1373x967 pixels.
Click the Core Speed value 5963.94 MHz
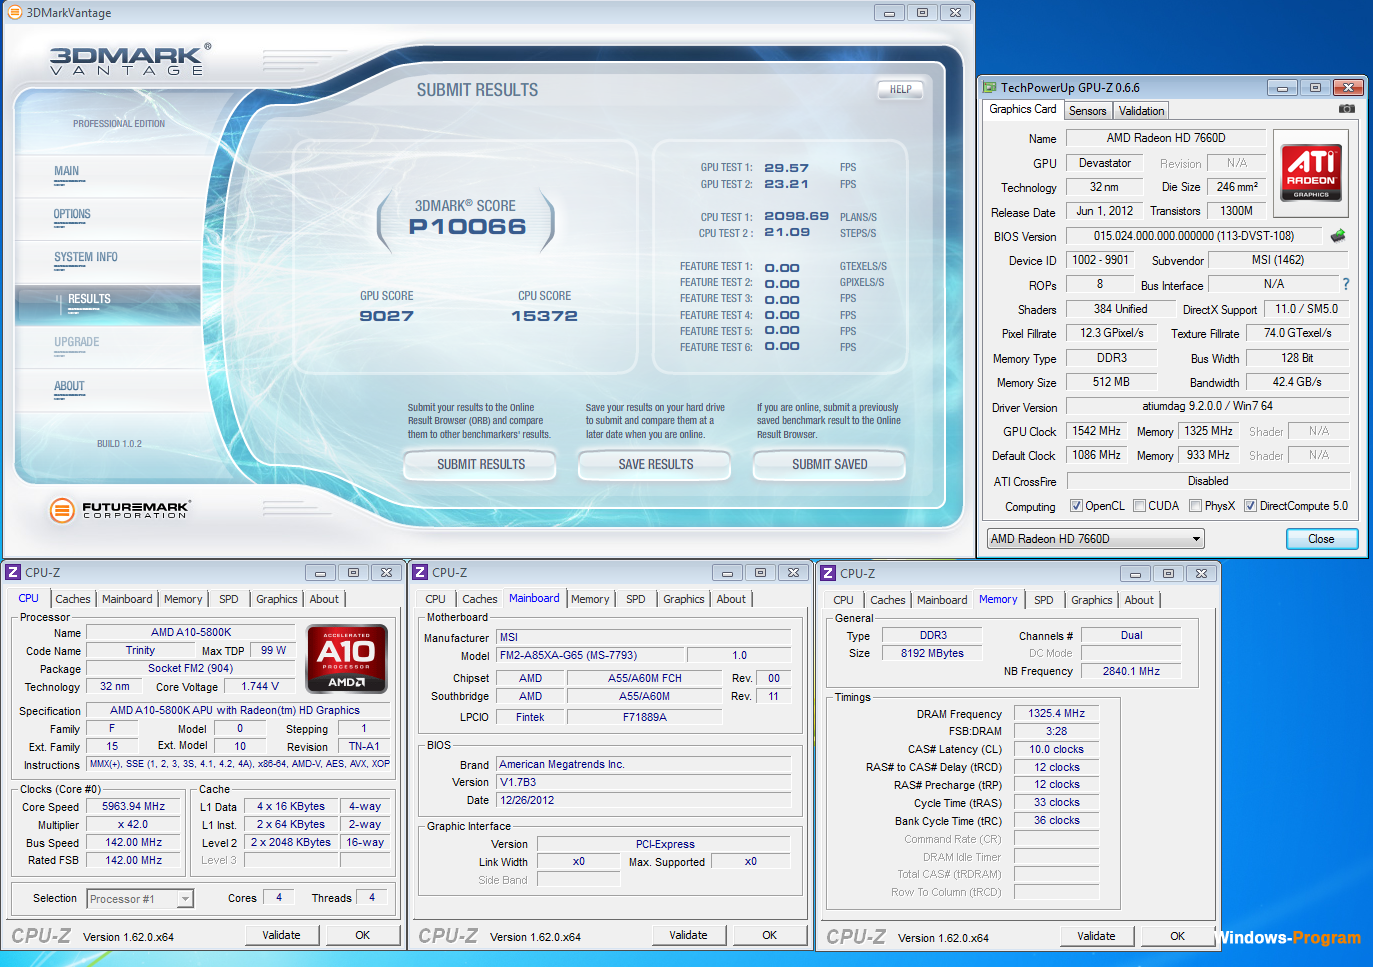(x=133, y=806)
